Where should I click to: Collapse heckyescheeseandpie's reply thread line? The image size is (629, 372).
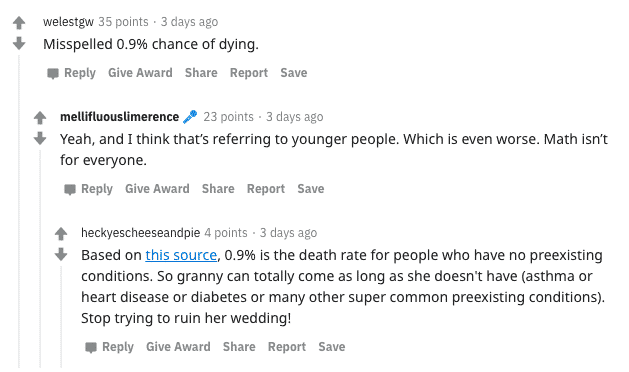[61, 317]
